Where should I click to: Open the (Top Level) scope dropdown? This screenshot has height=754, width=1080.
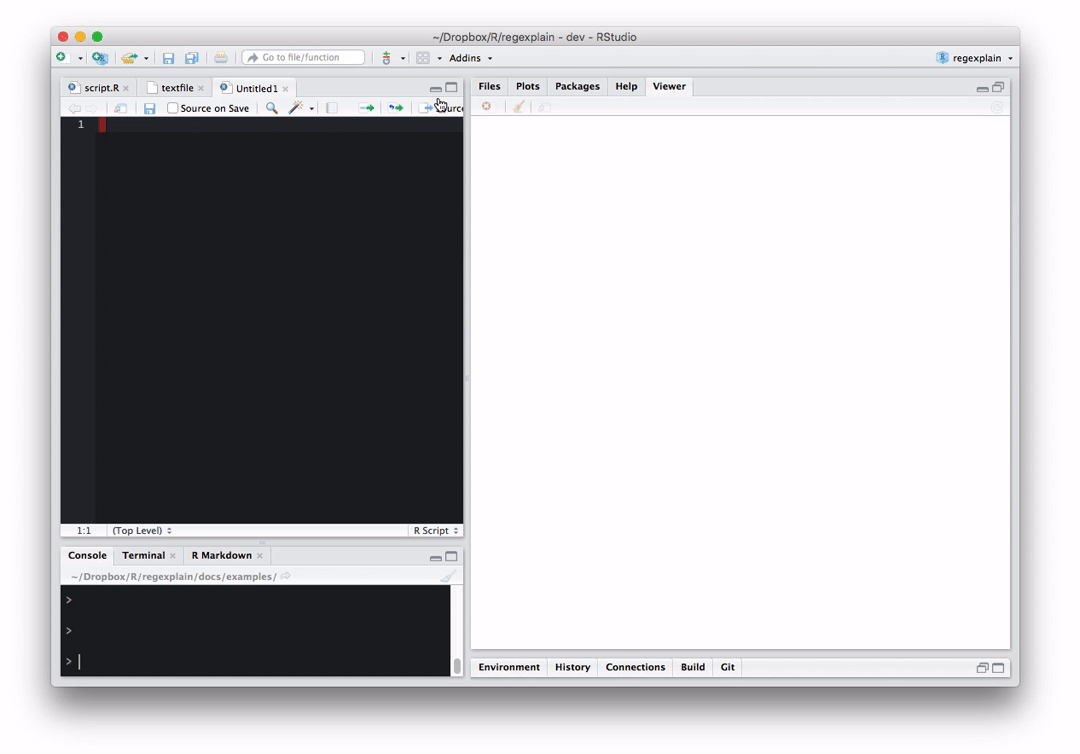(x=138, y=530)
